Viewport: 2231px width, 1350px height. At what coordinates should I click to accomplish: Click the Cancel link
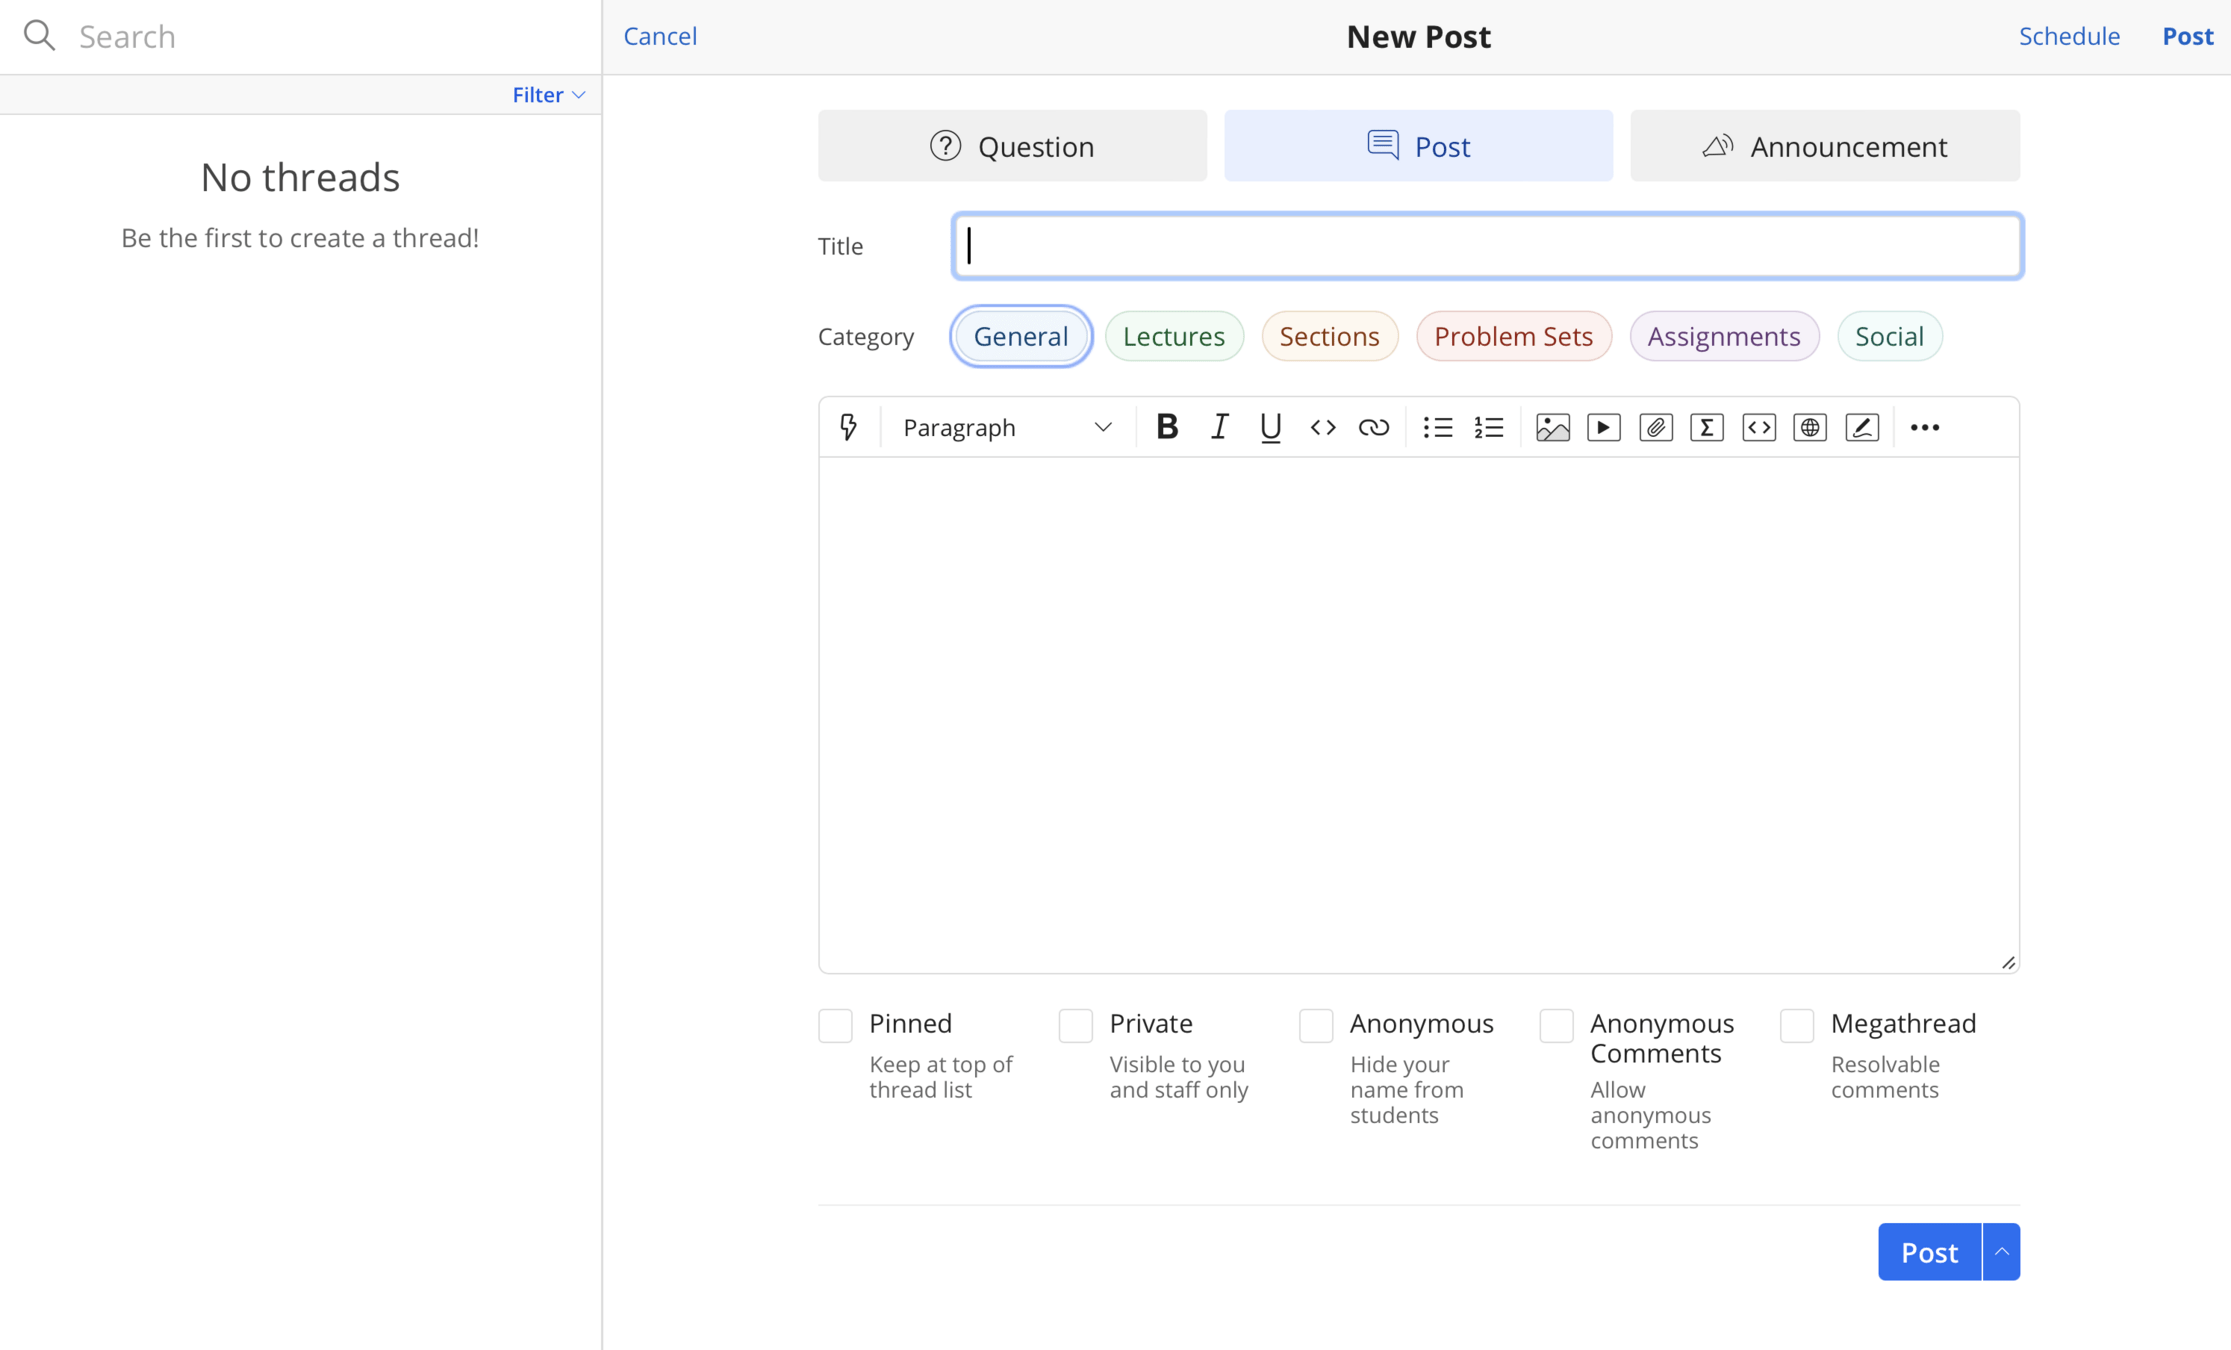click(660, 36)
